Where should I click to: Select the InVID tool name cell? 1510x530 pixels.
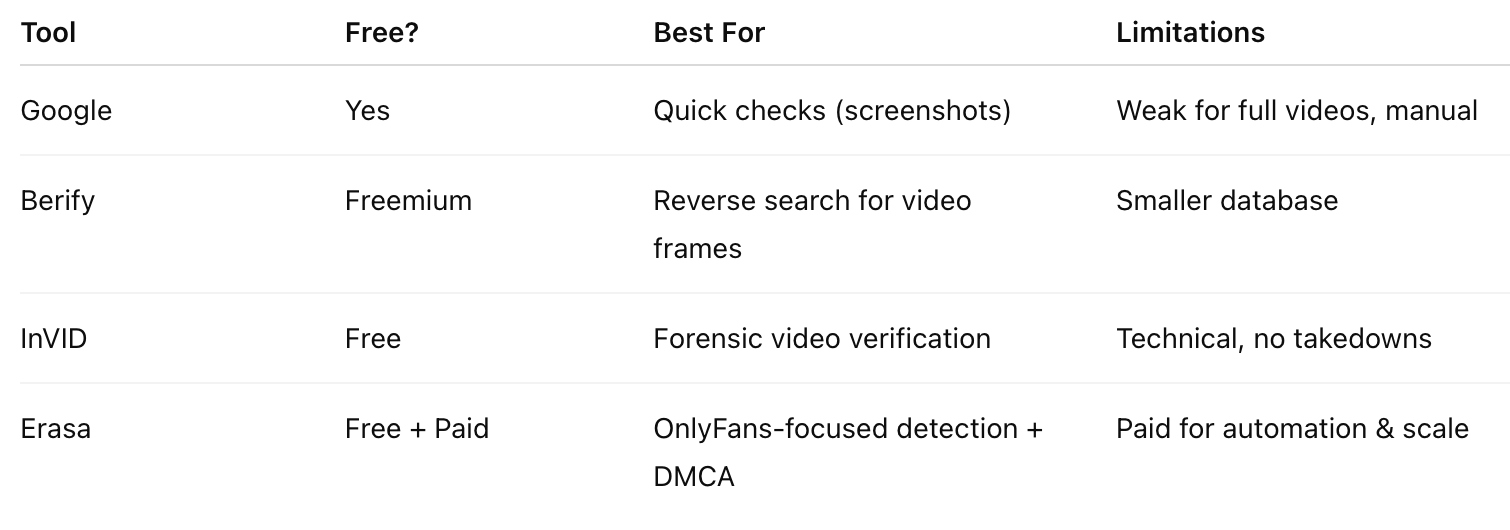(54, 339)
